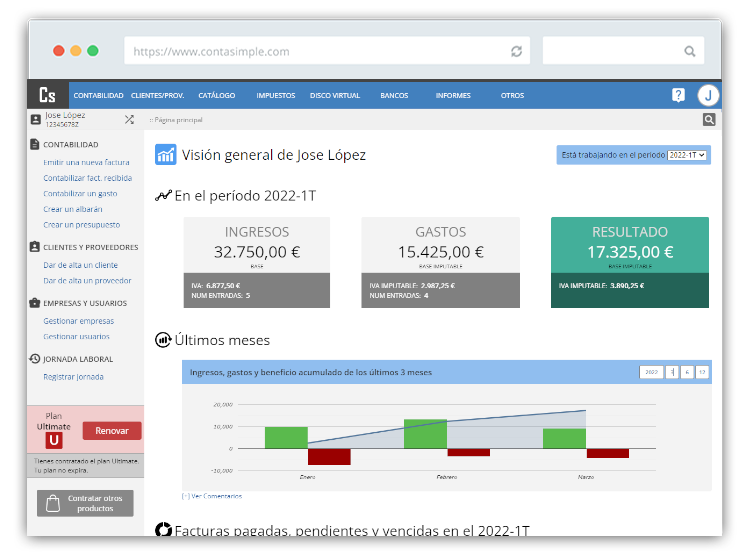Screen dimensions: 750x552
Task: Click the browser red close dot
Action: pyautogui.click(x=59, y=51)
